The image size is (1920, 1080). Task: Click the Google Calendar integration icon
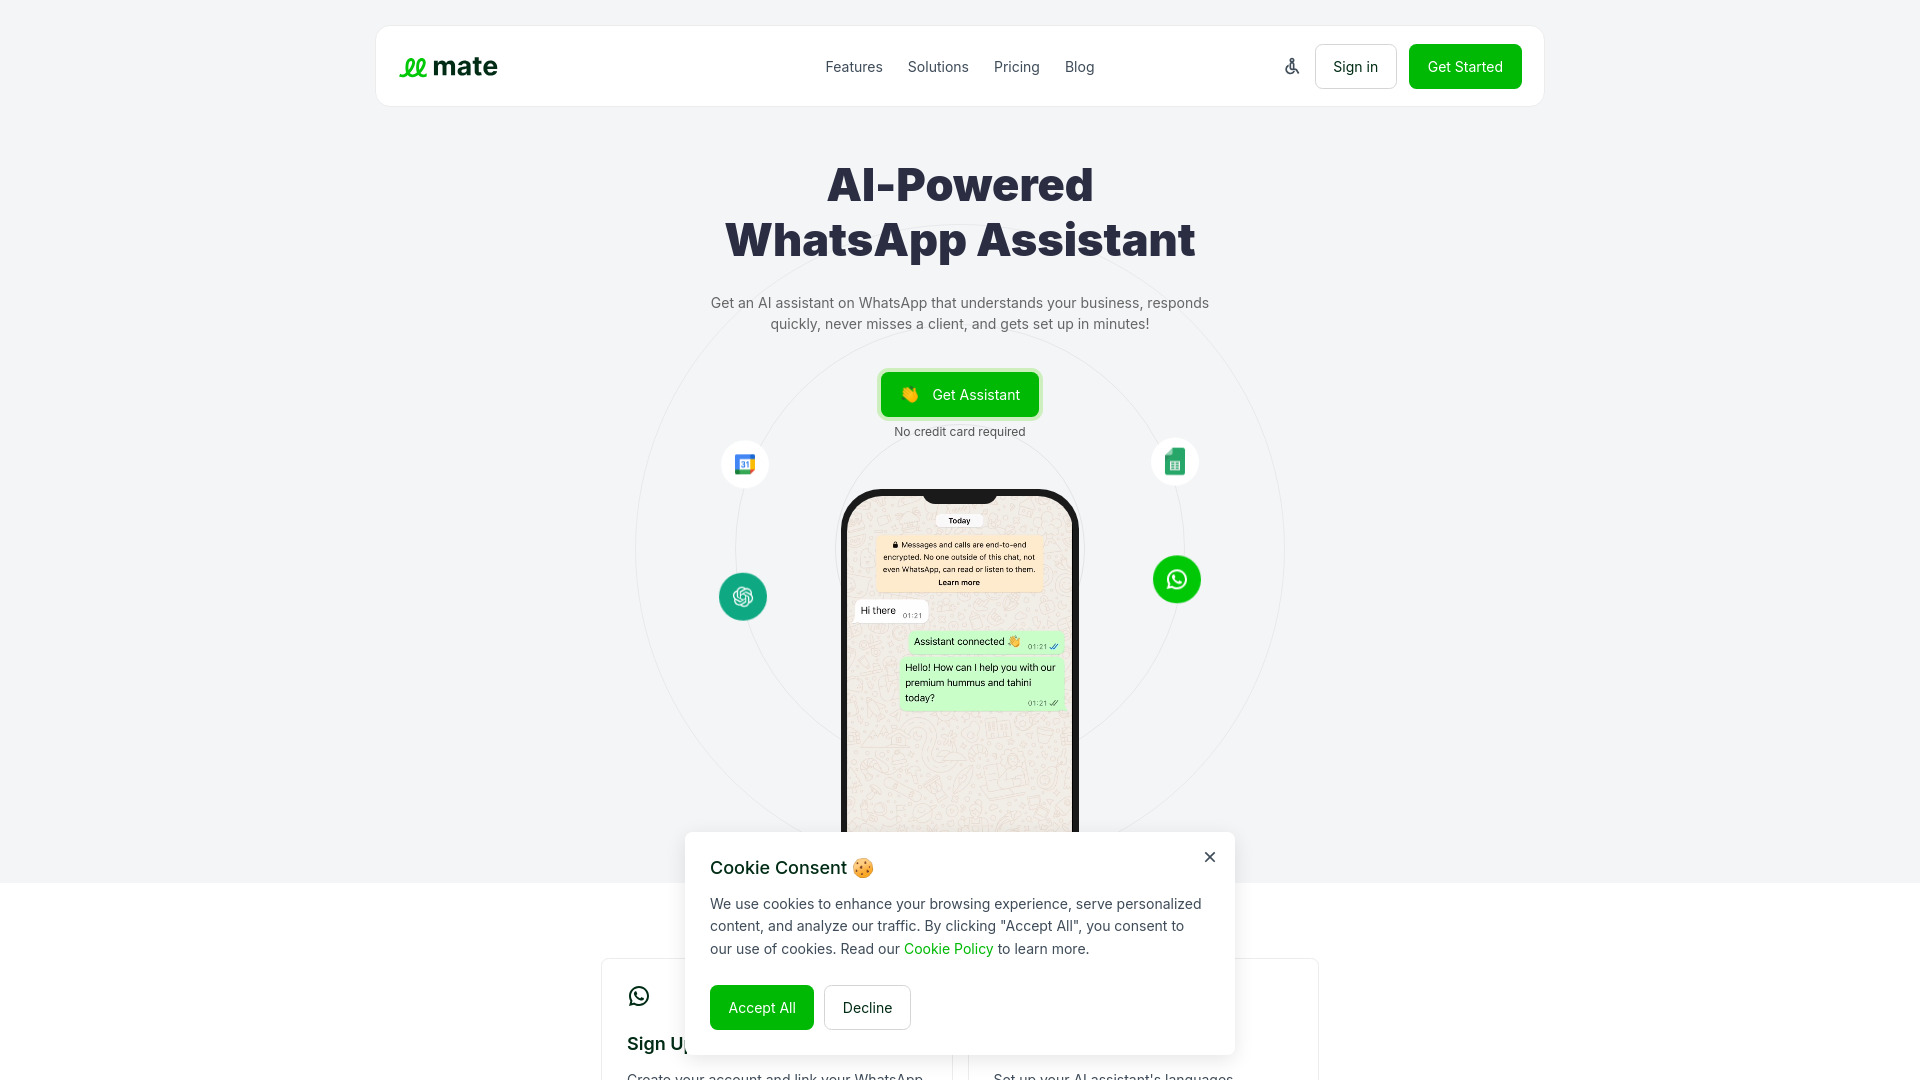click(x=745, y=464)
